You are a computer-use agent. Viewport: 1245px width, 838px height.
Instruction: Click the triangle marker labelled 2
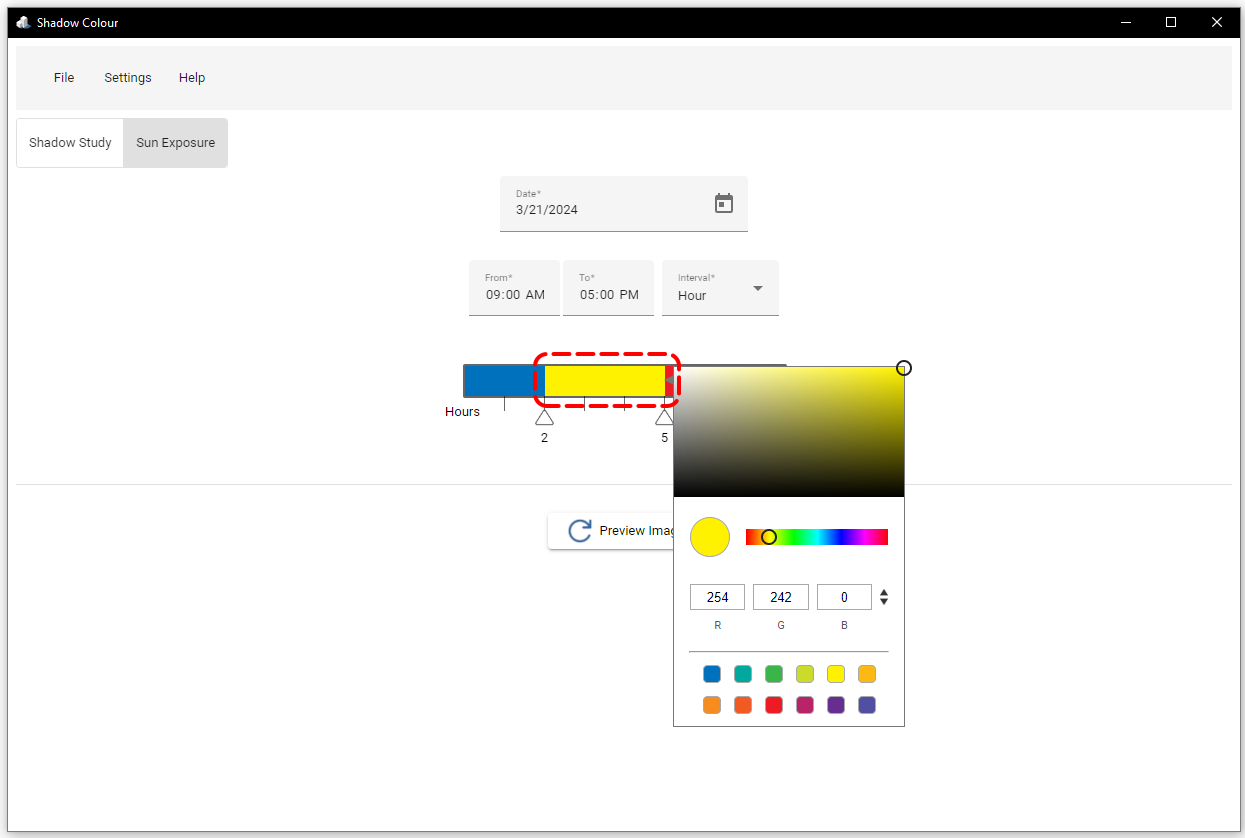(x=544, y=417)
